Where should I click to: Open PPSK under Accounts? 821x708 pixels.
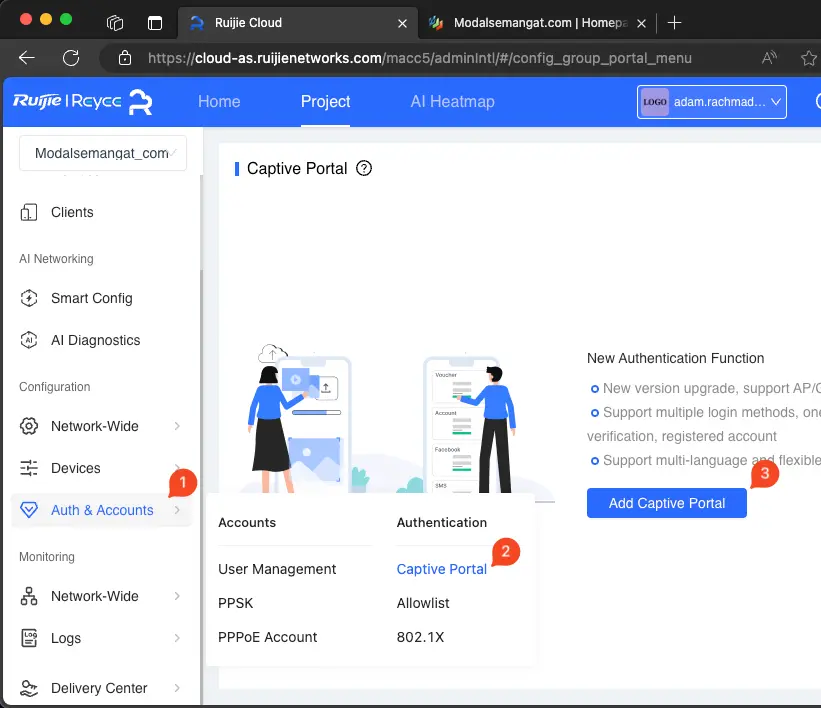236,603
